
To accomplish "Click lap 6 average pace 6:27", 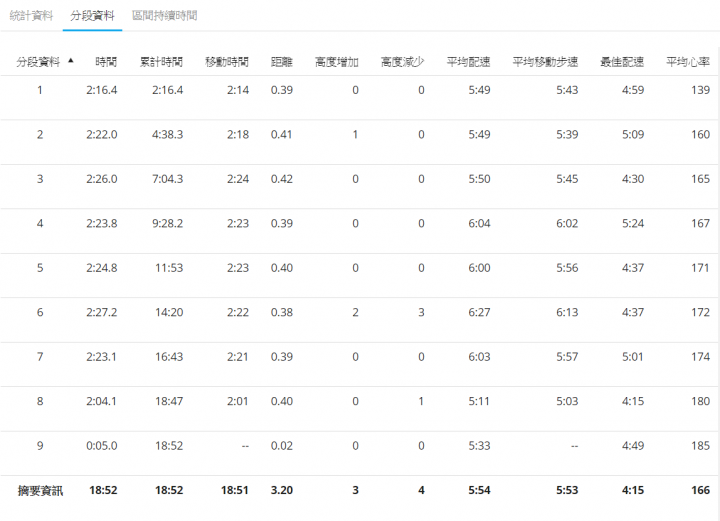I will coord(479,313).
